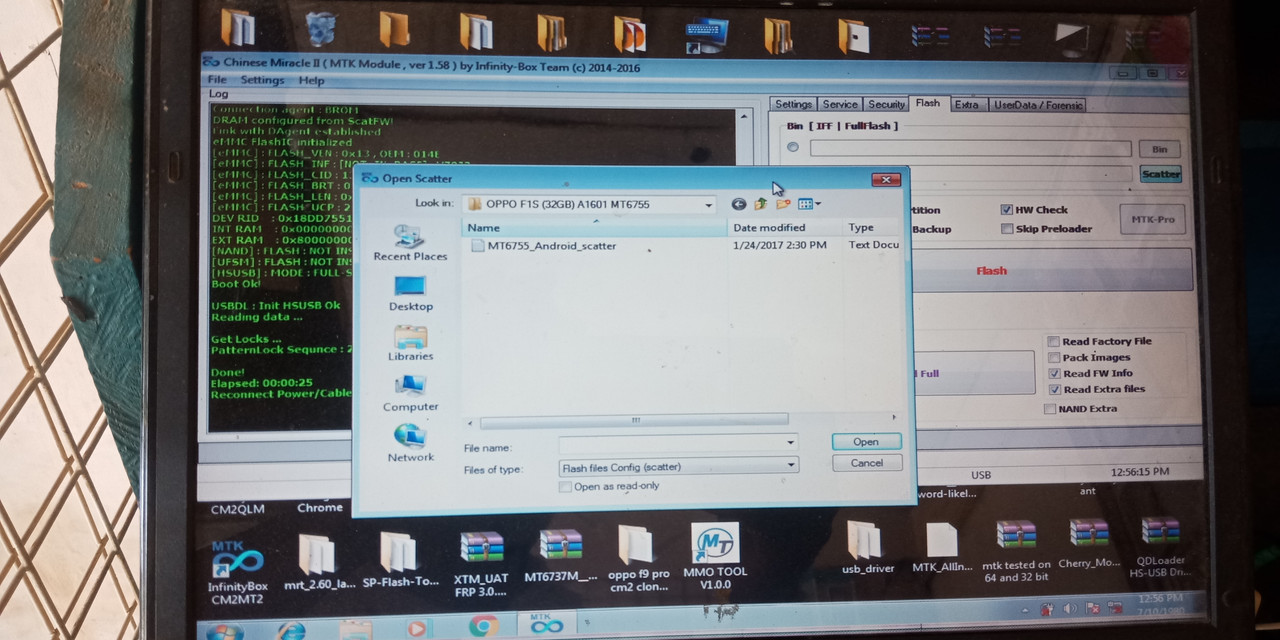Open the view menu icon in the dialog
Viewport: 1280px width, 640px height.
[809, 204]
